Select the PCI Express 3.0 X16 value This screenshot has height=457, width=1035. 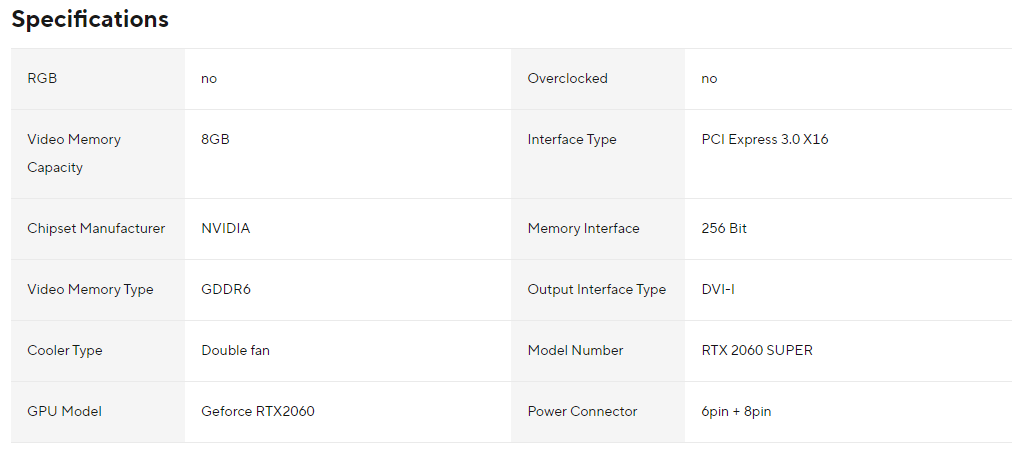coord(765,140)
